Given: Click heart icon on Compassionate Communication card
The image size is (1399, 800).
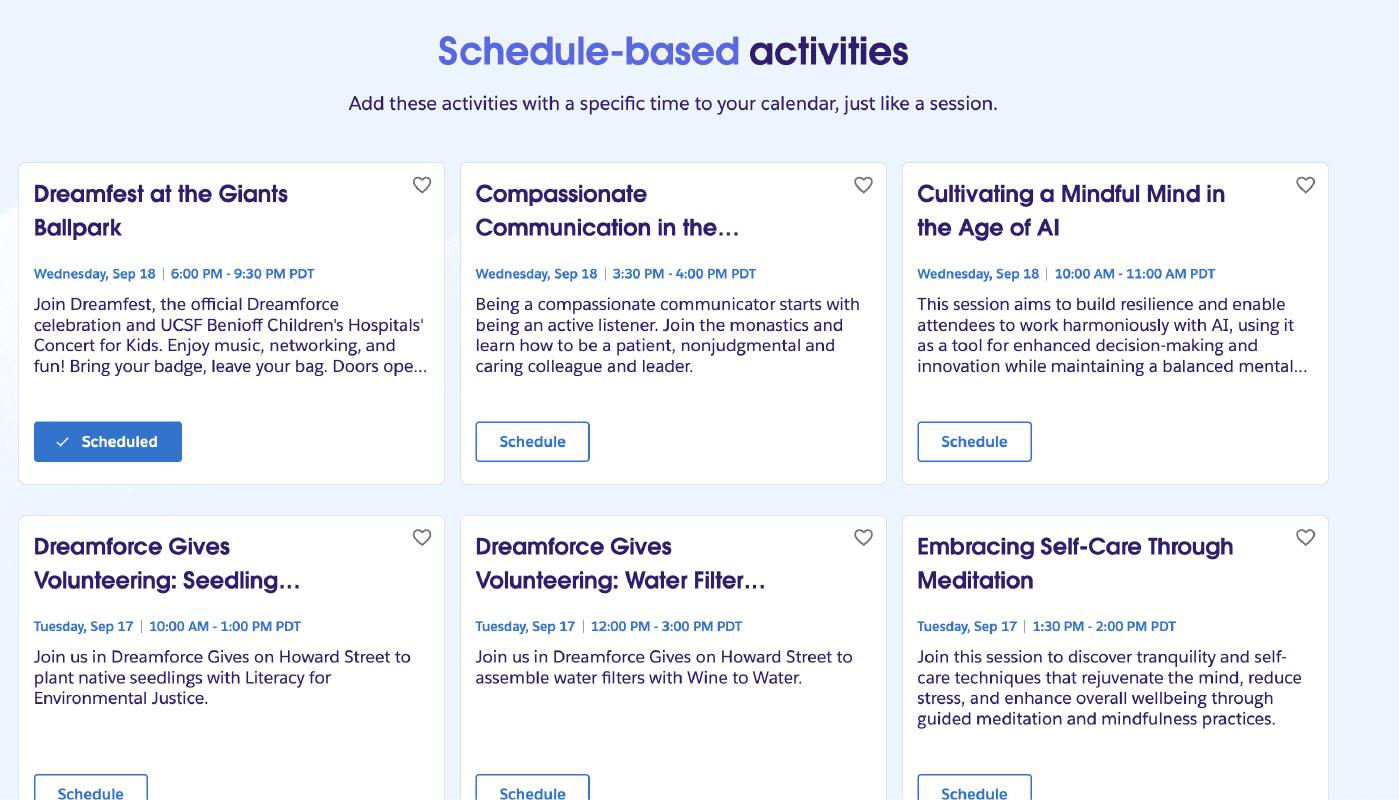Looking at the screenshot, I should point(863,185).
